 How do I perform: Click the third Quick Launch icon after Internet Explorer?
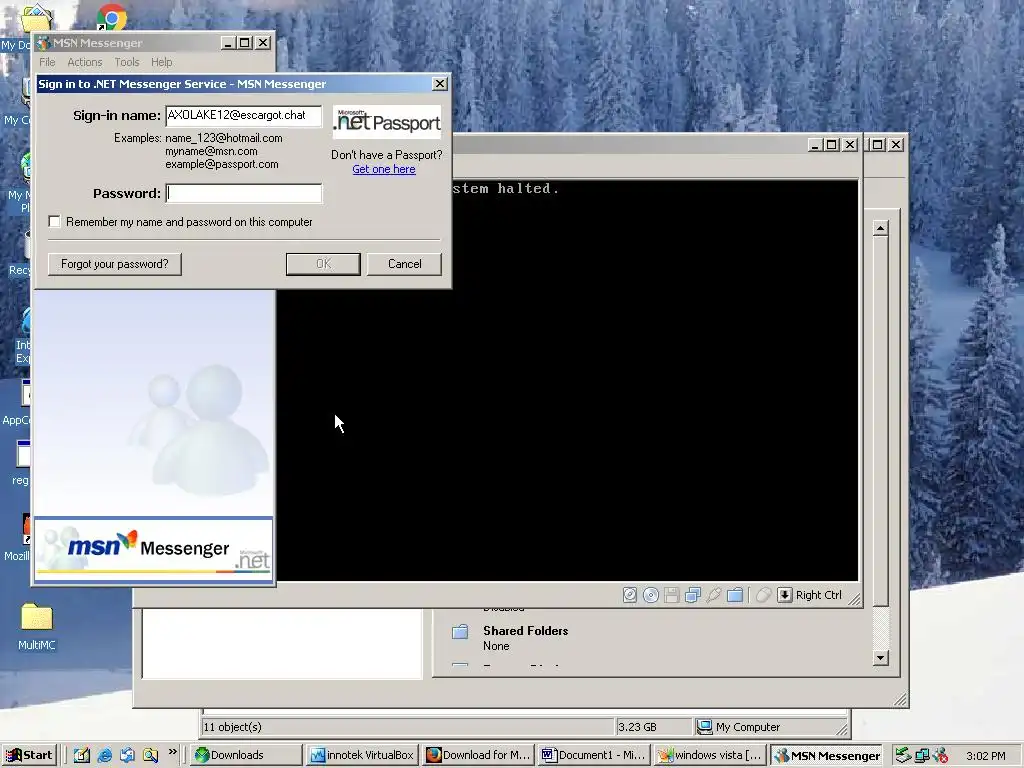coord(127,755)
